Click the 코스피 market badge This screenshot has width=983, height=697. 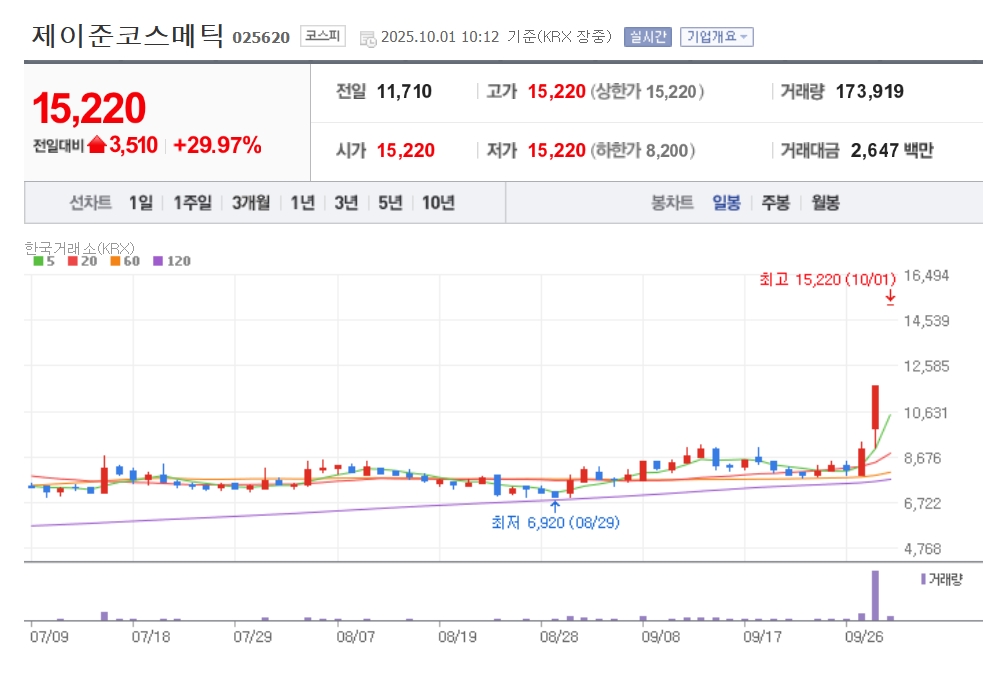tap(322, 36)
